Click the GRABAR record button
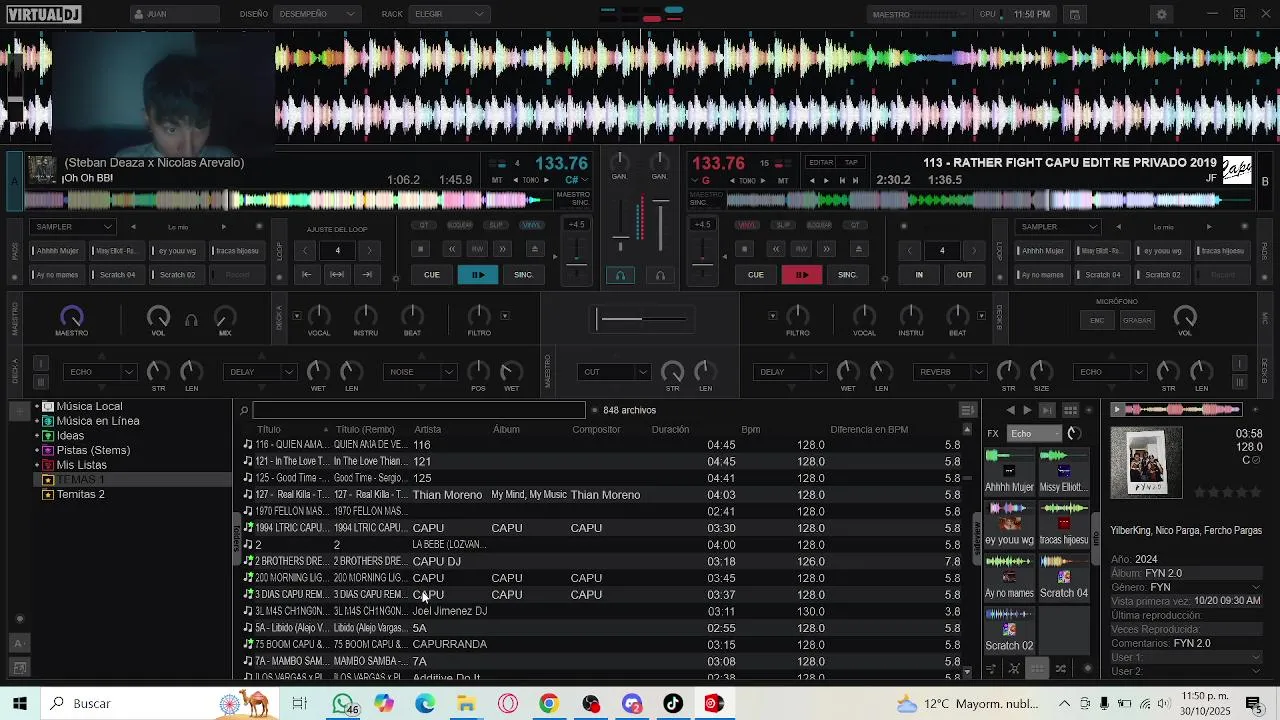This screenshot has height=720, width=1280. (1136, 320)
